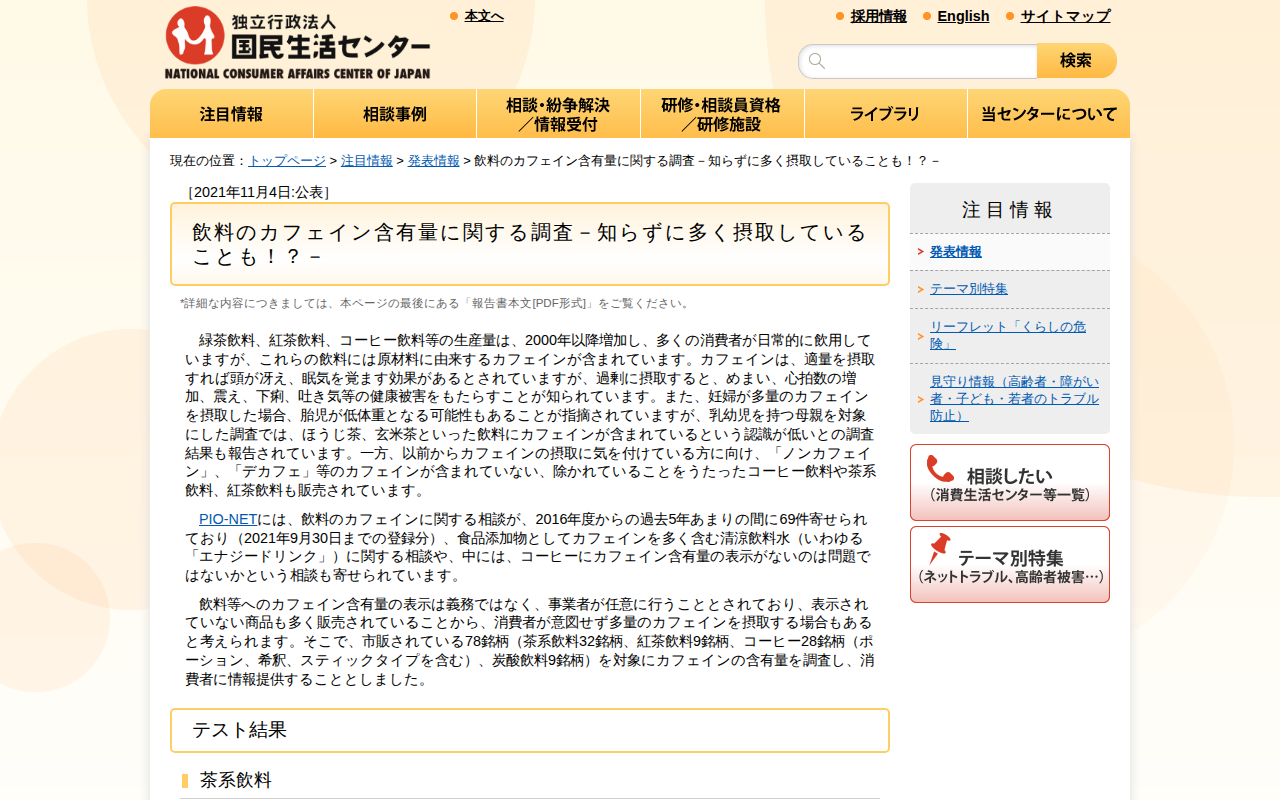This screenshot has width=1280, height=800.
Task: Open 相談・紛争解決/情報受付 navigation tab
Action: tap(558, 114)
